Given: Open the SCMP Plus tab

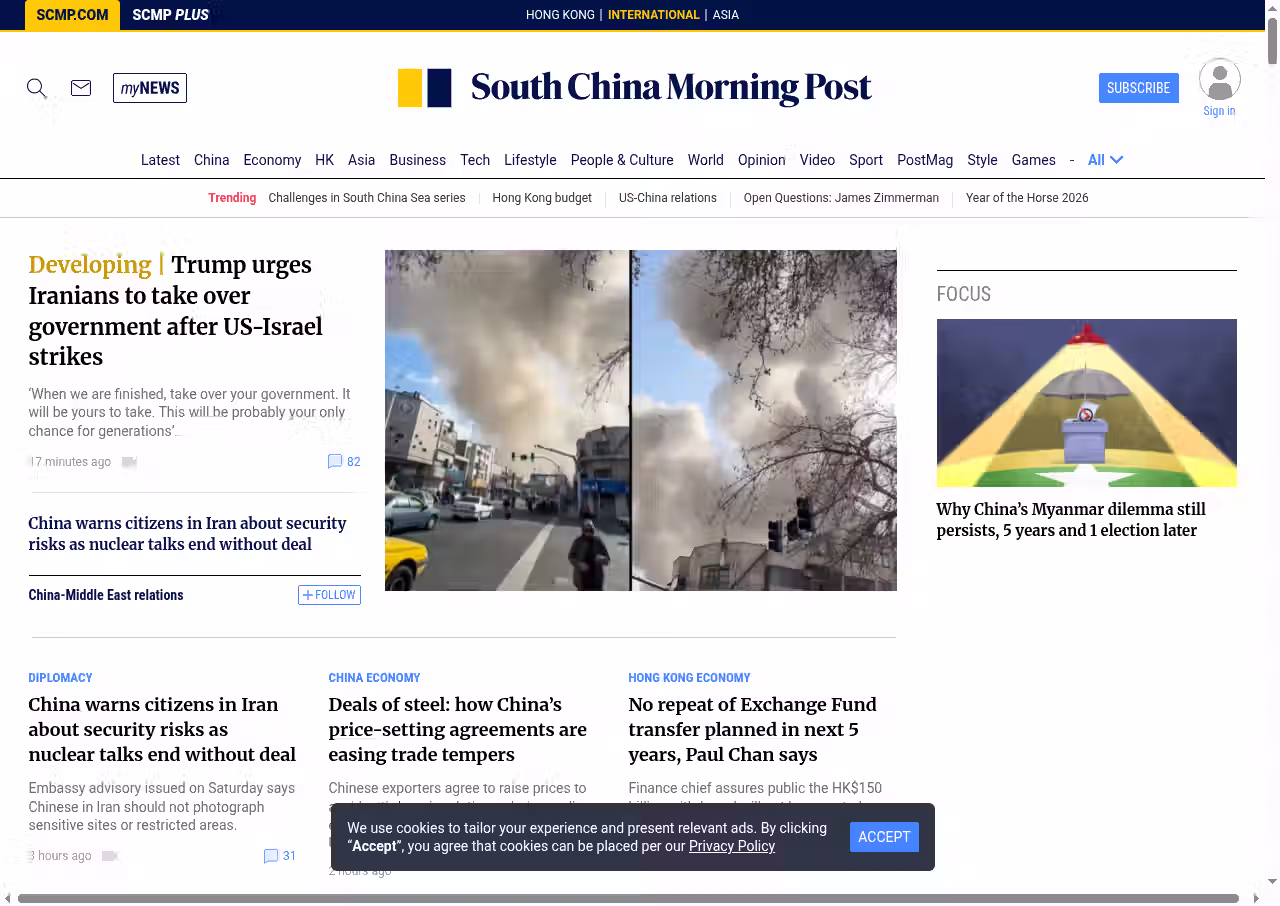Looking at the screenshot, I should (170, 15).
